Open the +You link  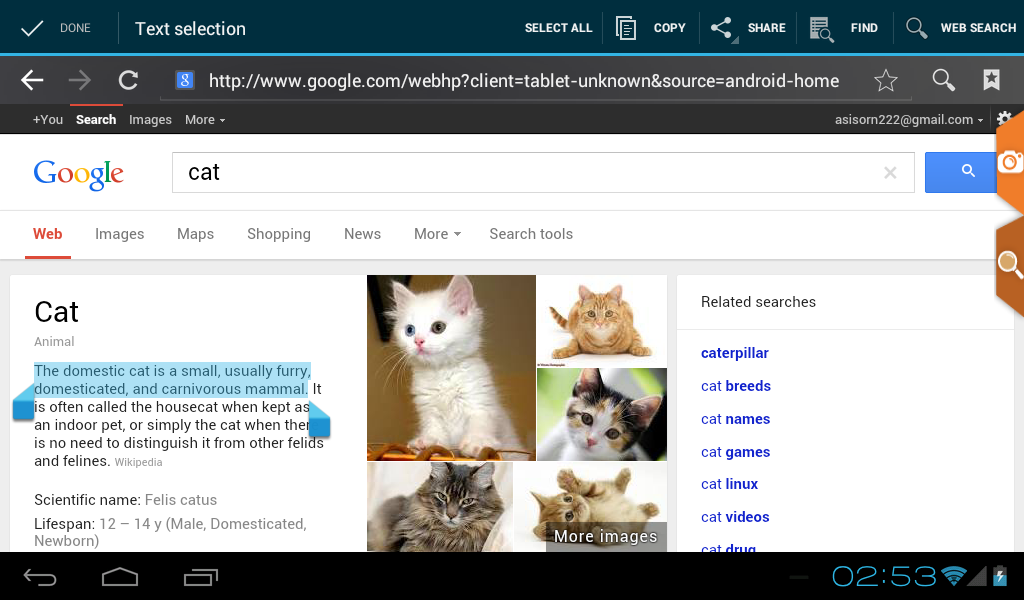point(48,119)
